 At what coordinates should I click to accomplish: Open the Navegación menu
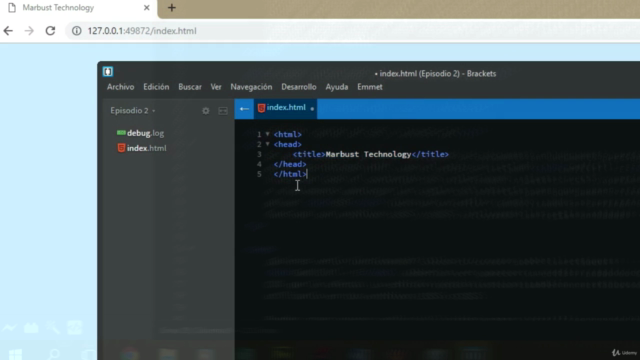pyautogui.click(x=251, y=87)
